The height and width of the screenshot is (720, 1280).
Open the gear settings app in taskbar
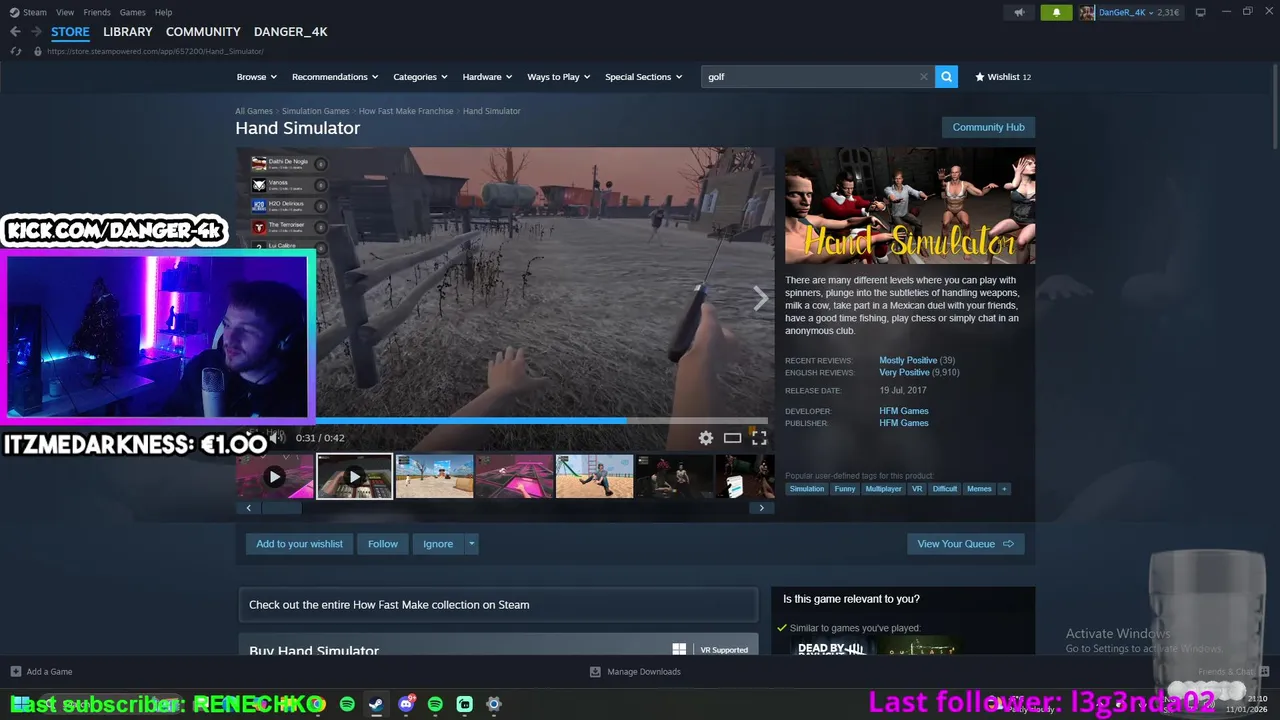click(x=493, y=704)
